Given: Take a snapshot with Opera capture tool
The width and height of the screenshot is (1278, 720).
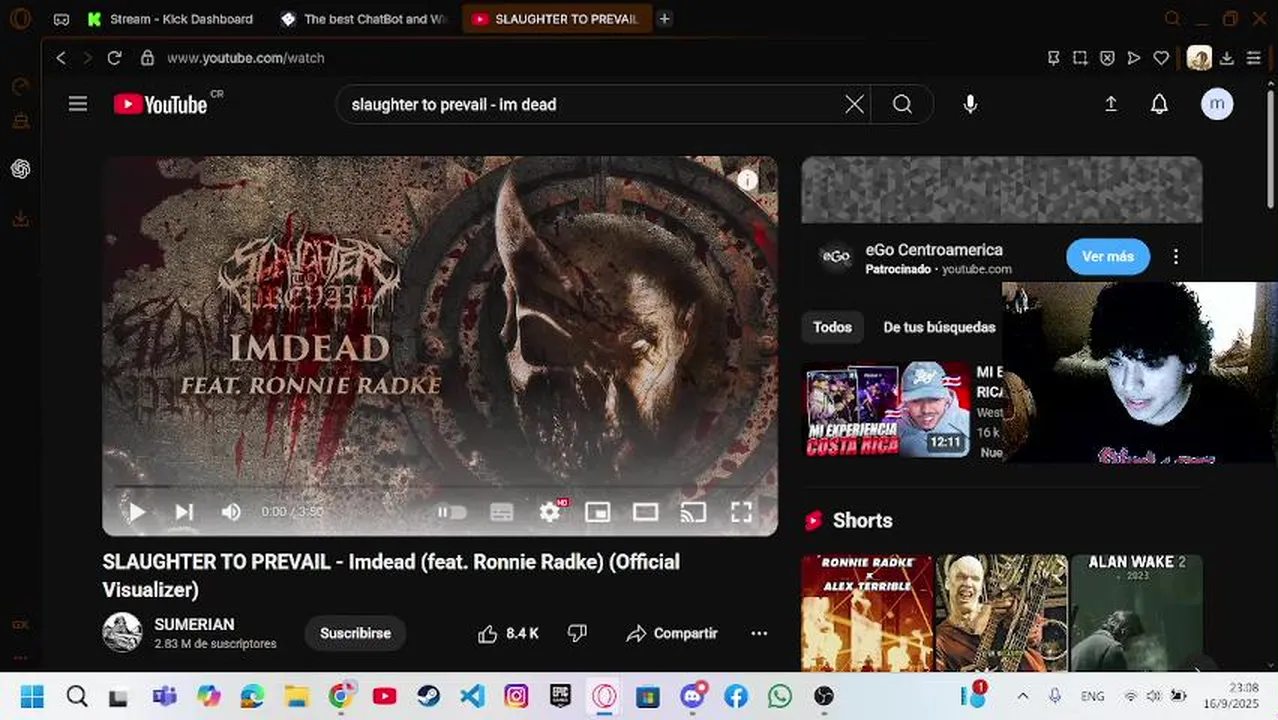Looking at the screenshot, I should [x=1080, y=58].
